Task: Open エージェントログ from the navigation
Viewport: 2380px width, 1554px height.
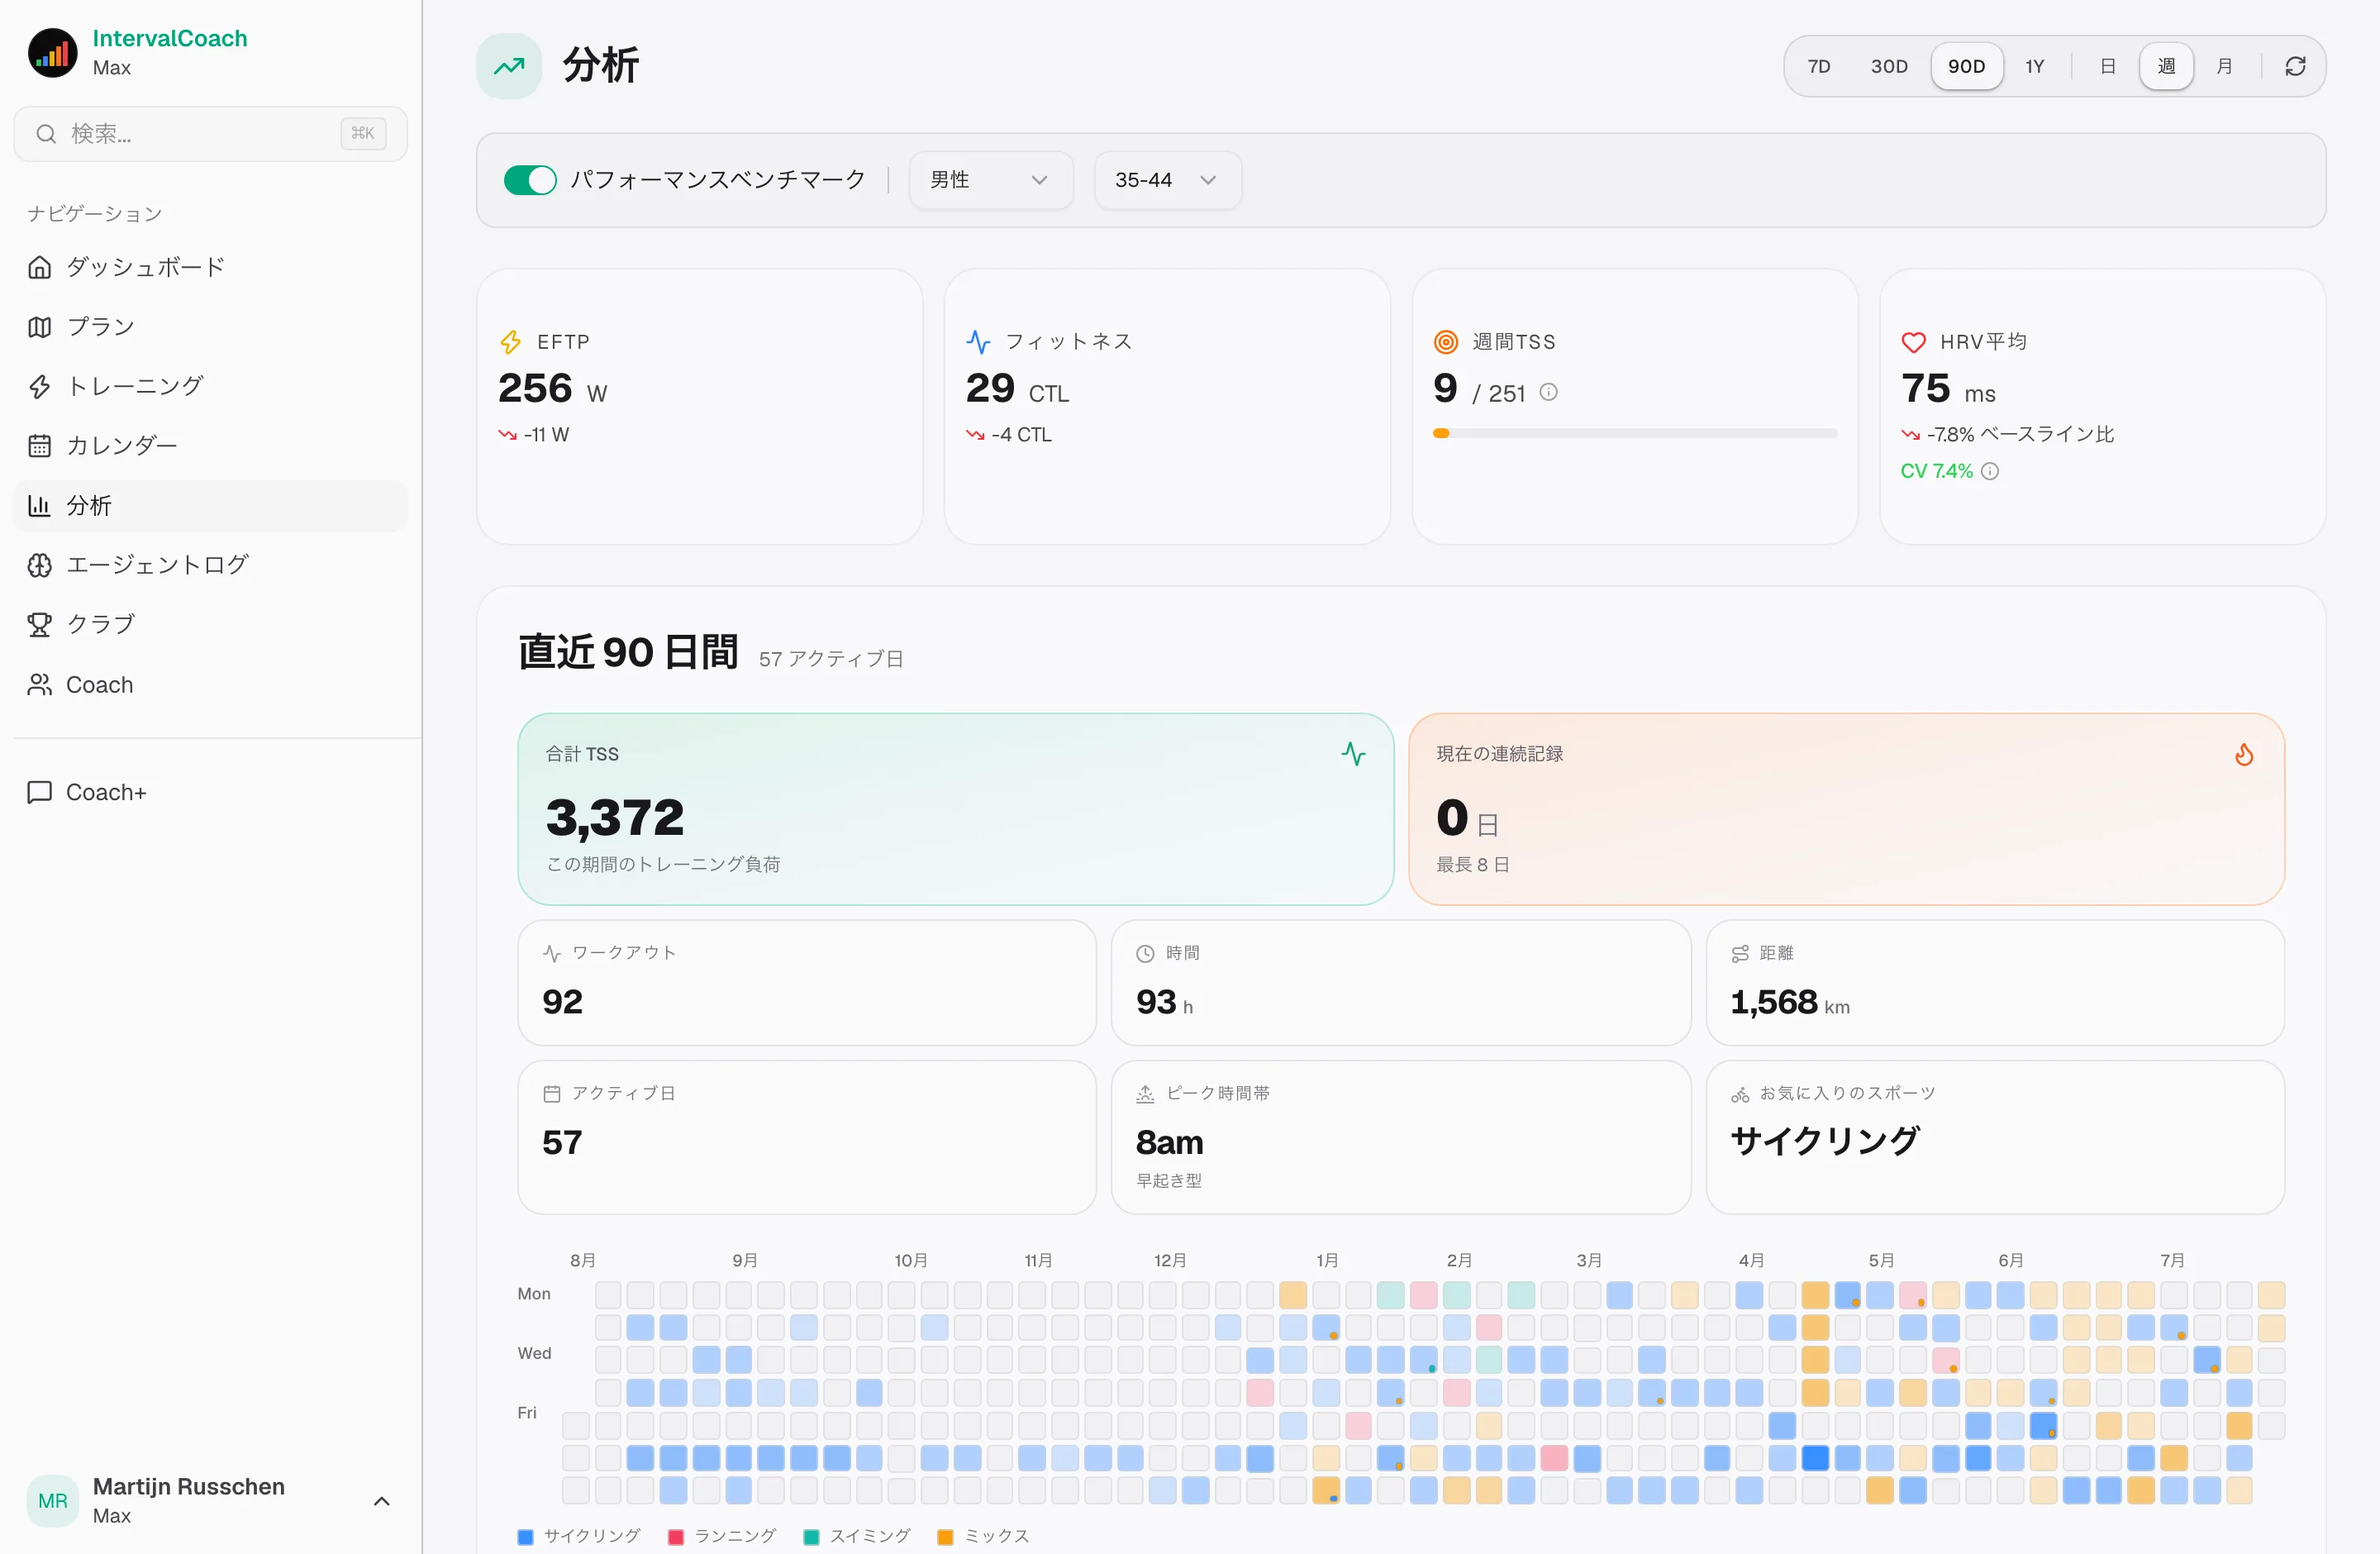Action: click(210, 565)
